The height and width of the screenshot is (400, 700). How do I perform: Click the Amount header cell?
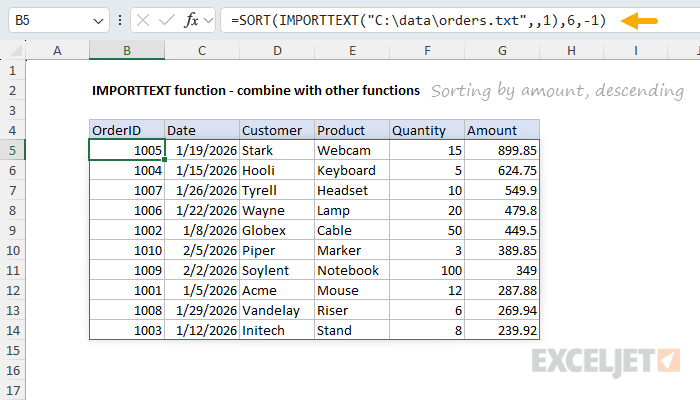pos(502,130)
